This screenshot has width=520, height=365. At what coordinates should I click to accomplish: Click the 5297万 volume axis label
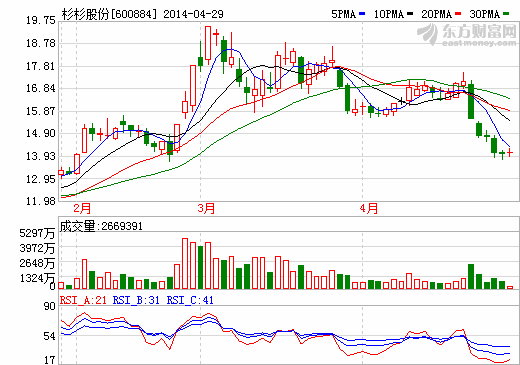37,233
